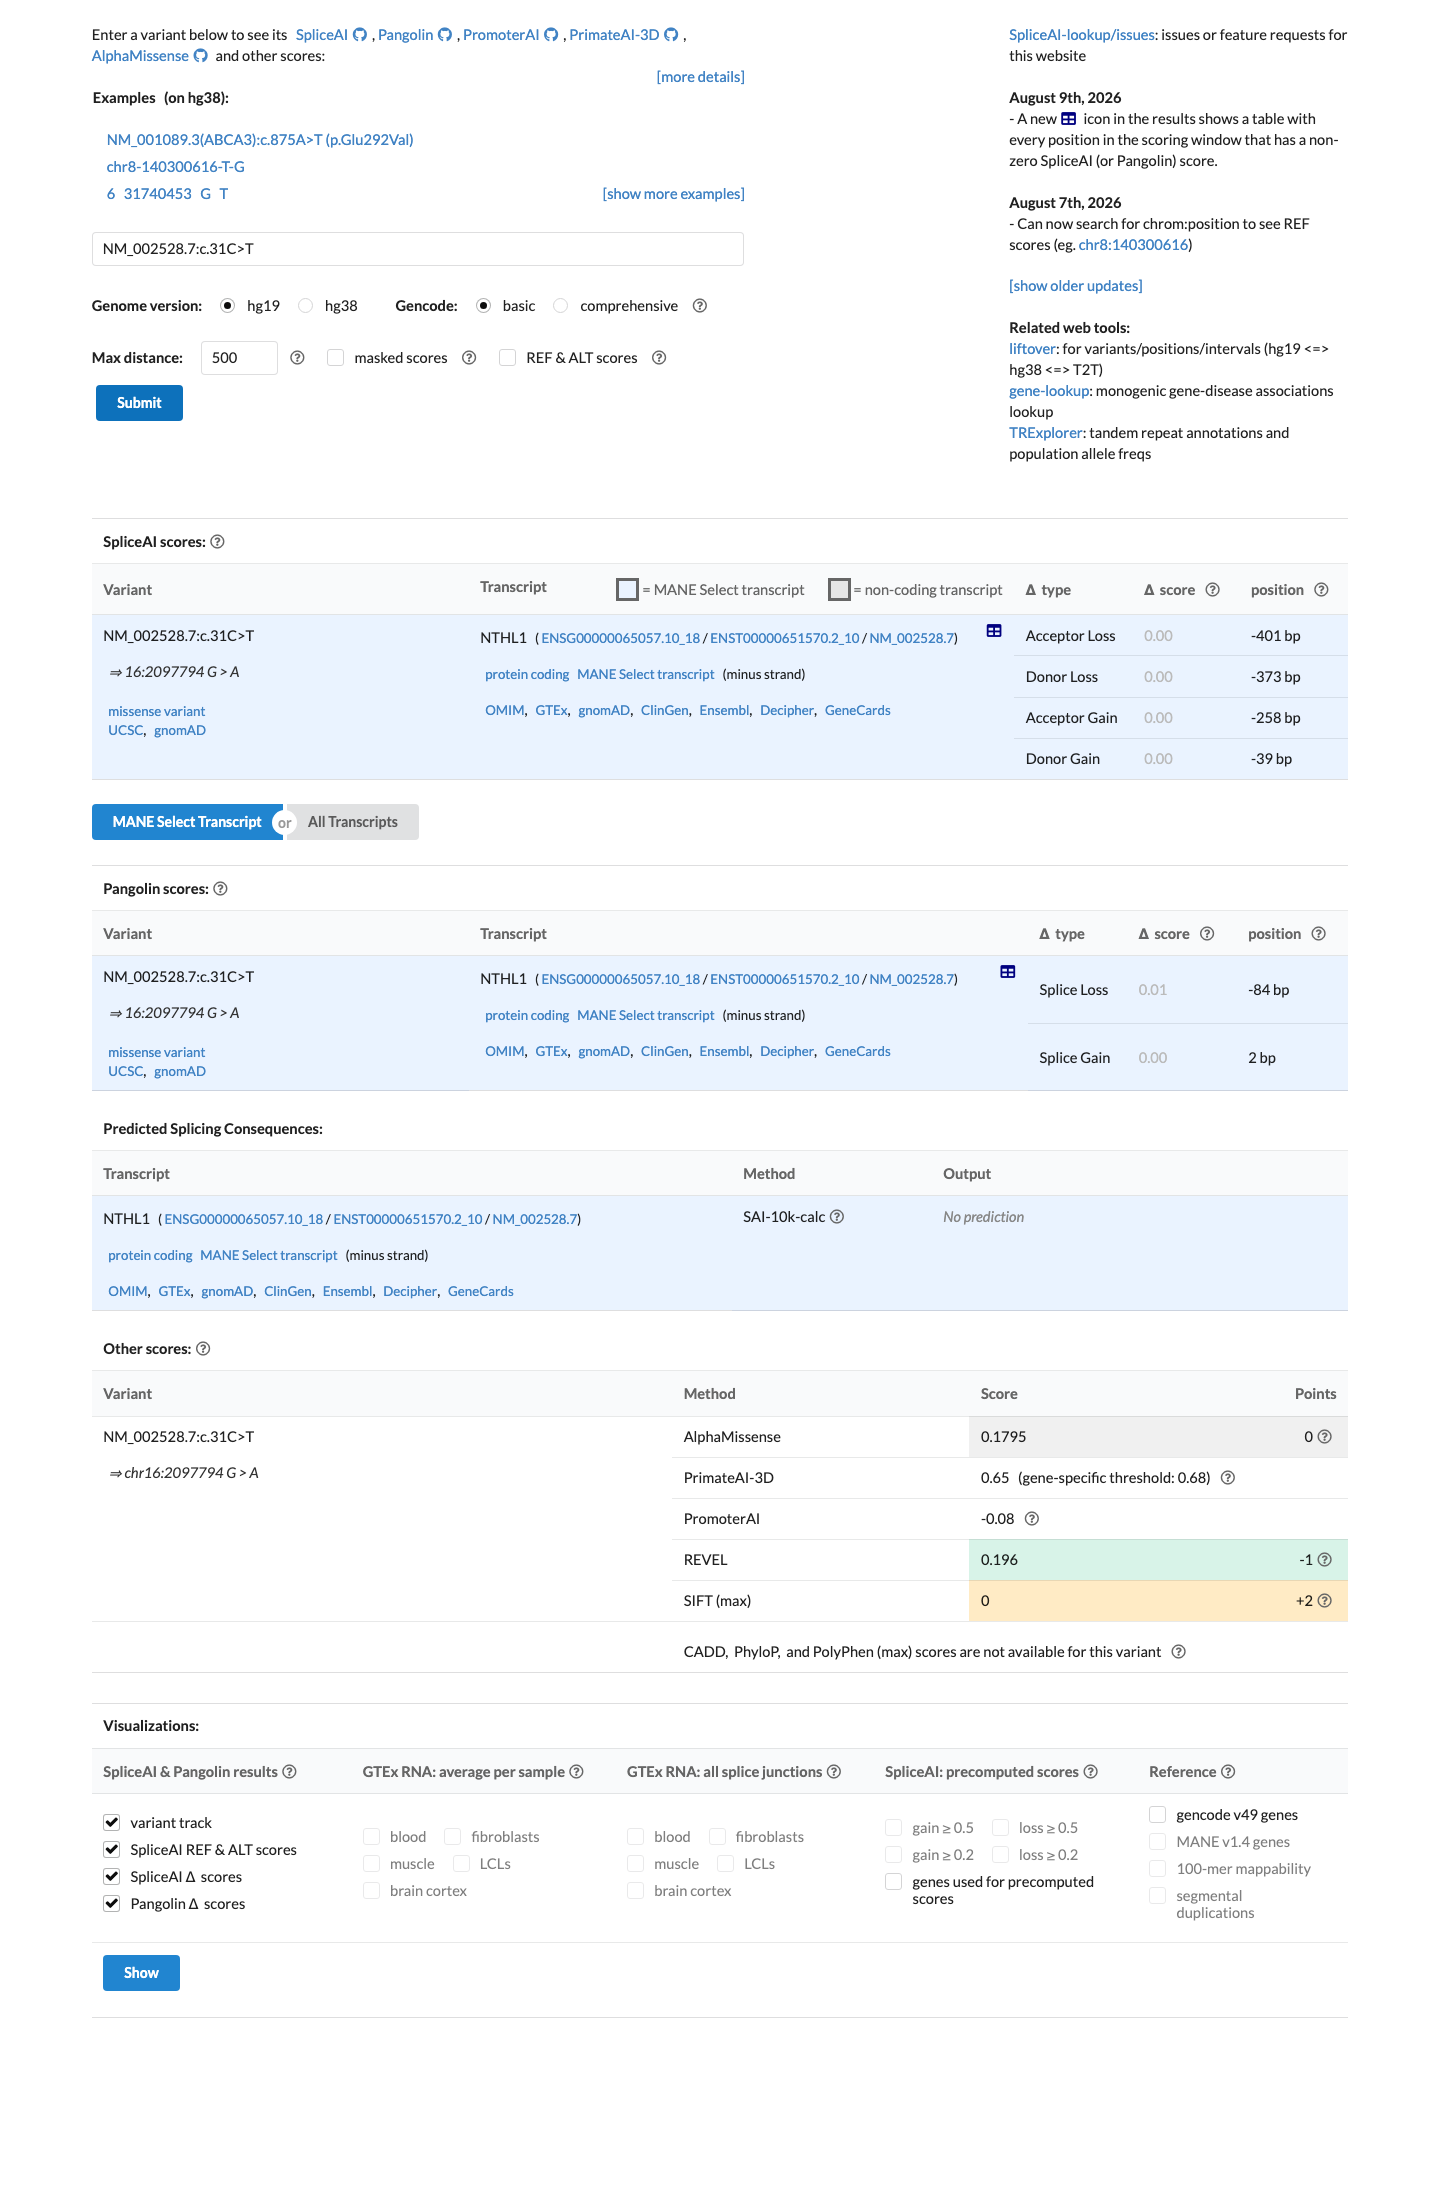
Task: Open ClinGen link in SpliceAI transcript row
Action: coord(665,711)
